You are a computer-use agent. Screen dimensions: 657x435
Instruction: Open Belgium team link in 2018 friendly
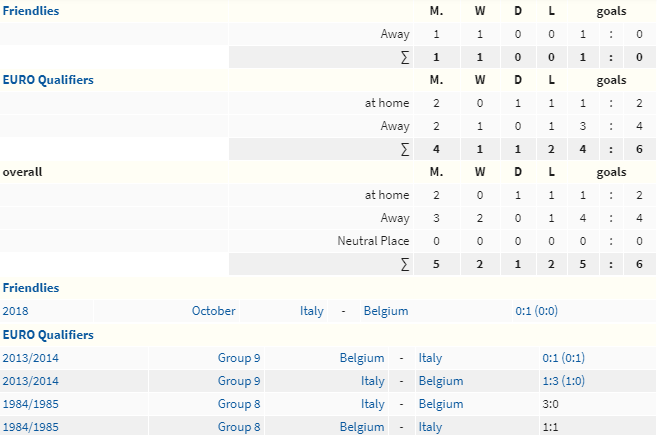[x=386, y=311]
